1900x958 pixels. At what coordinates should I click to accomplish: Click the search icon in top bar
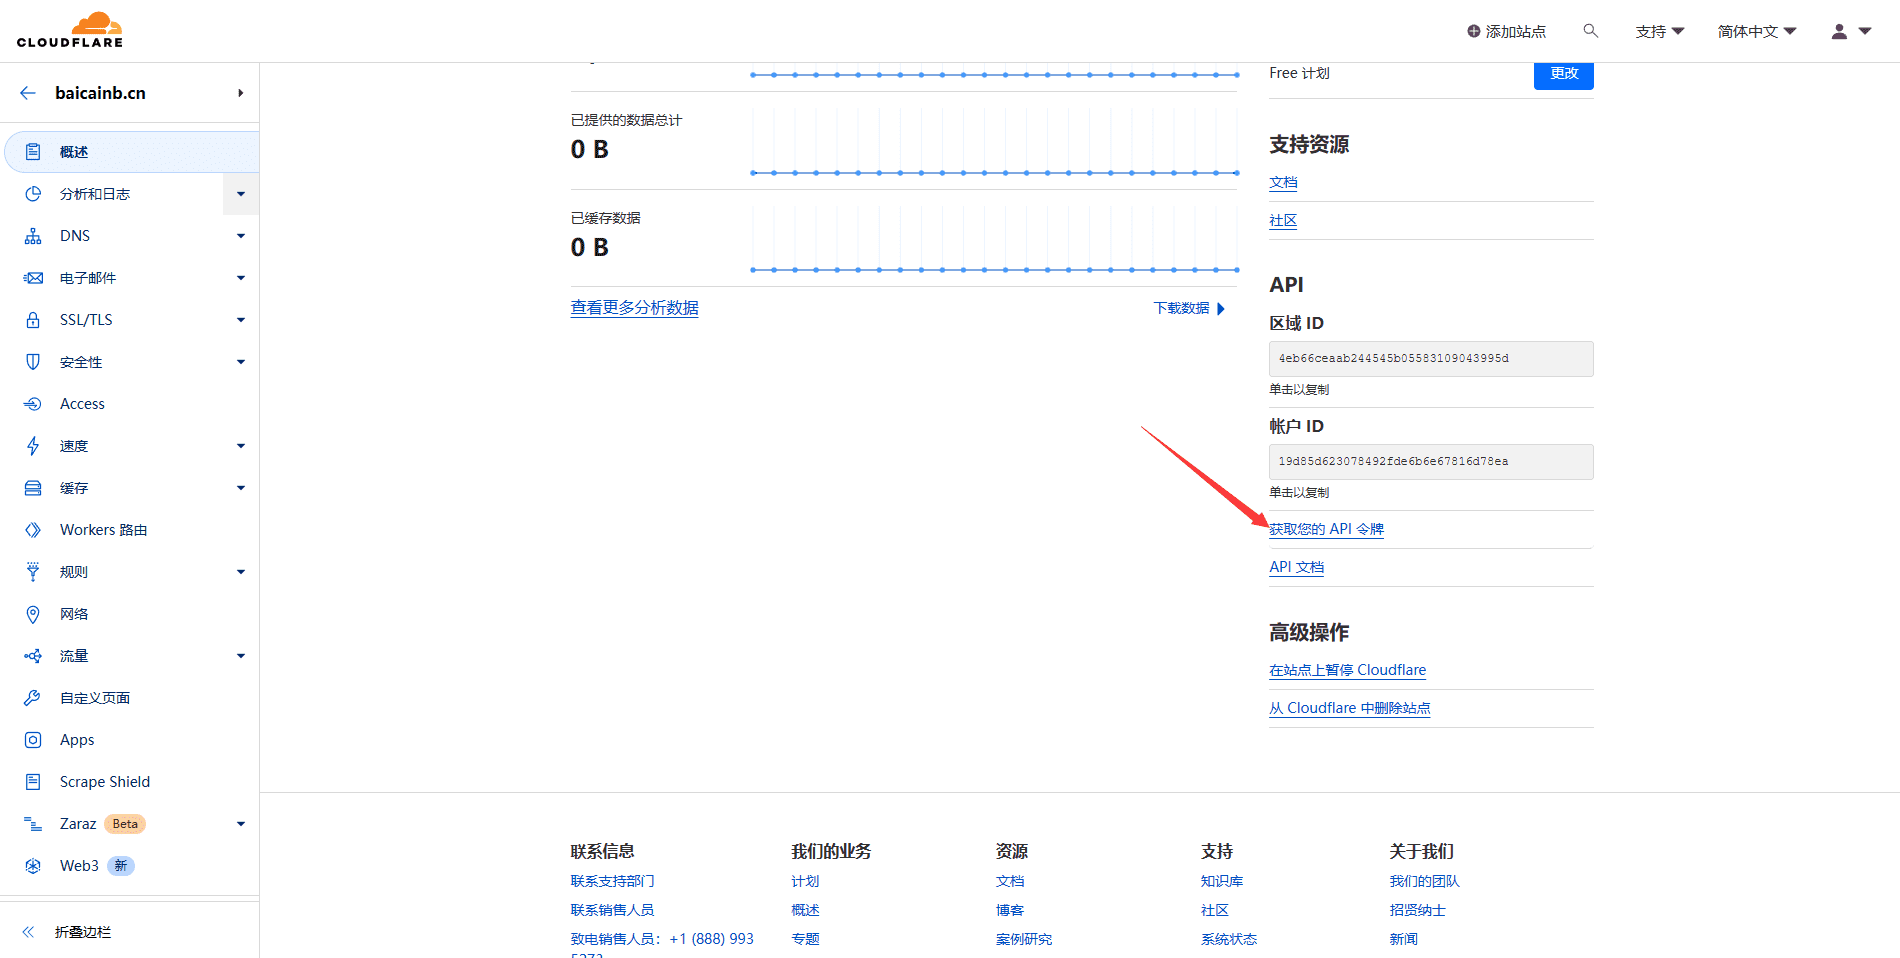1590,31
